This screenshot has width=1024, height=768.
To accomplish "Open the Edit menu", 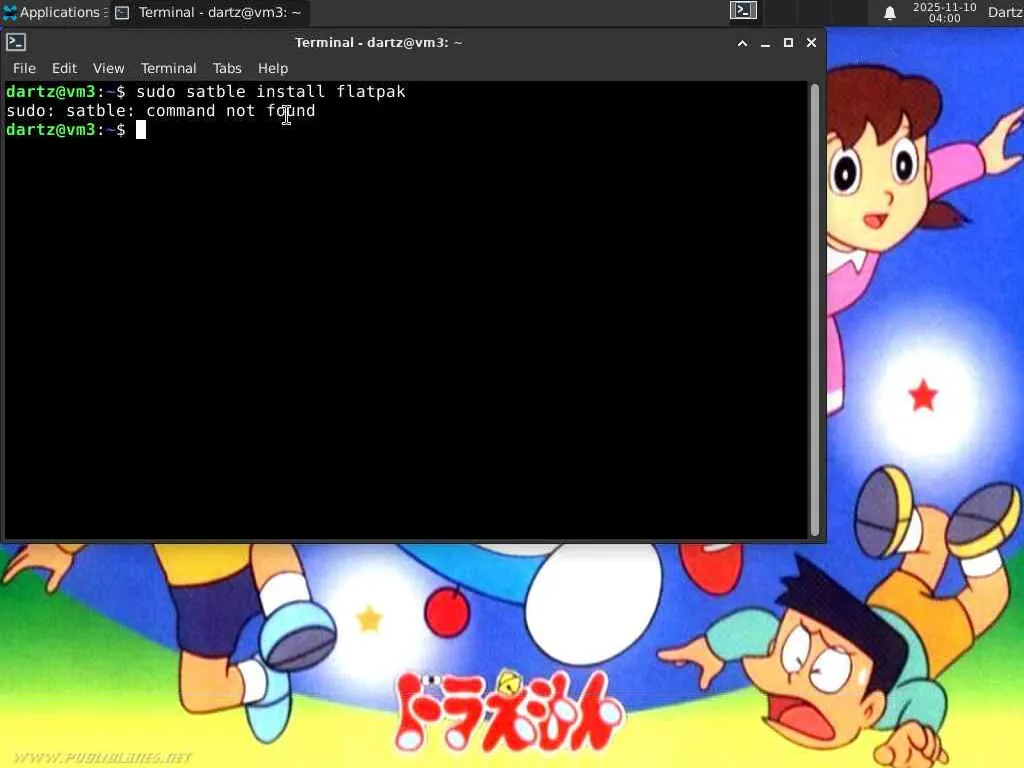I will (65, 68).
